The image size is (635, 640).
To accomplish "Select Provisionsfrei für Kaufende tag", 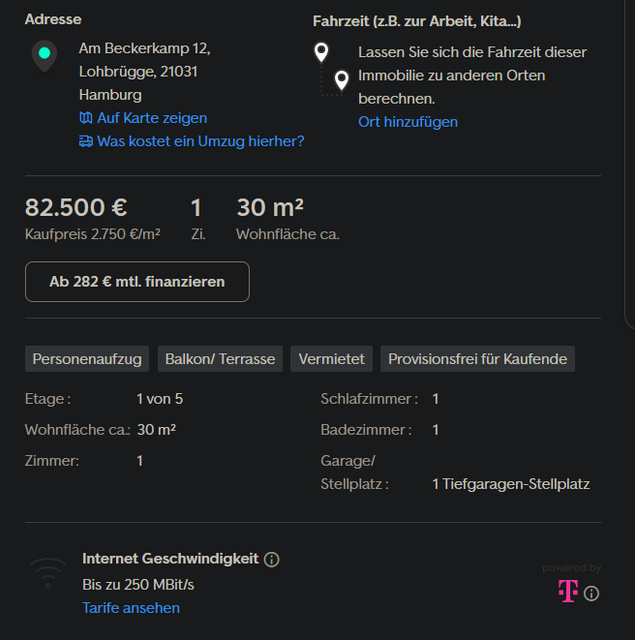I will (477, 359).
